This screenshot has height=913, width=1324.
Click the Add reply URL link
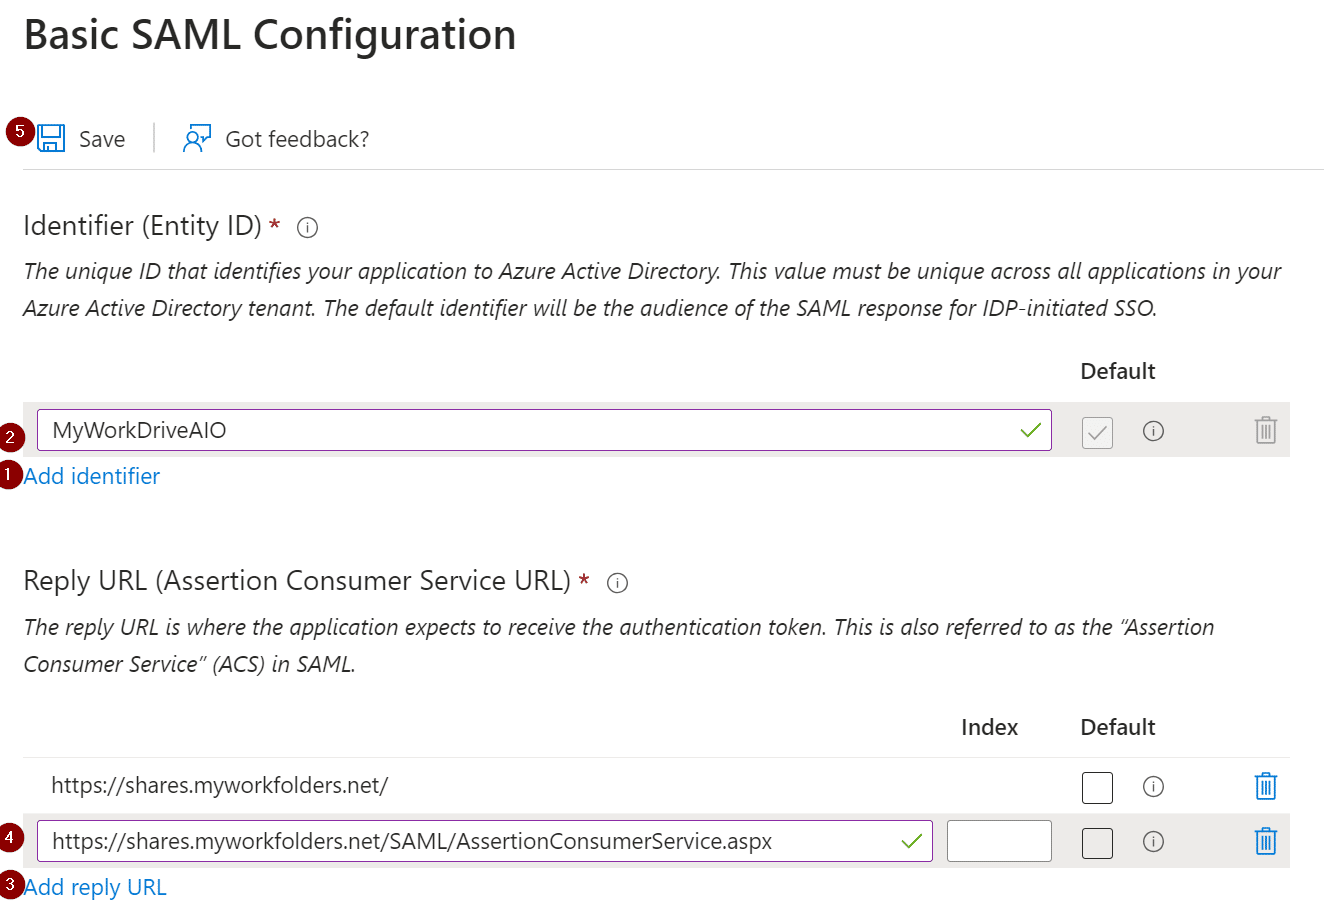tap(95, 887)
